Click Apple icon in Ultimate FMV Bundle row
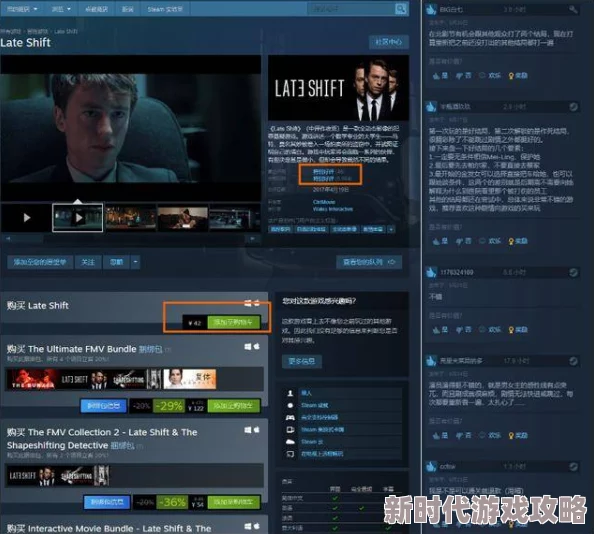This screenshot has height=534, width=594. 256,346
